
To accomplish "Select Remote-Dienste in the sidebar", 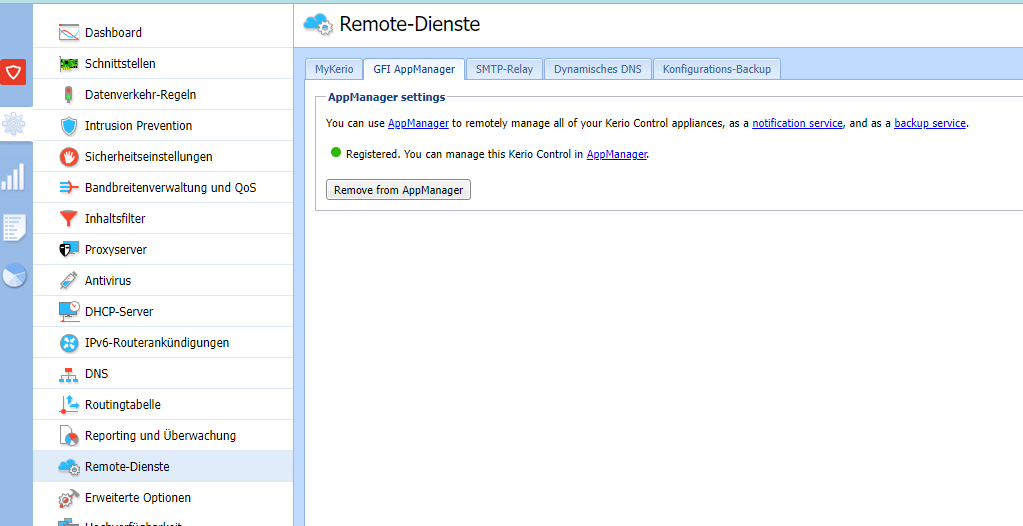I will point(163,467).
